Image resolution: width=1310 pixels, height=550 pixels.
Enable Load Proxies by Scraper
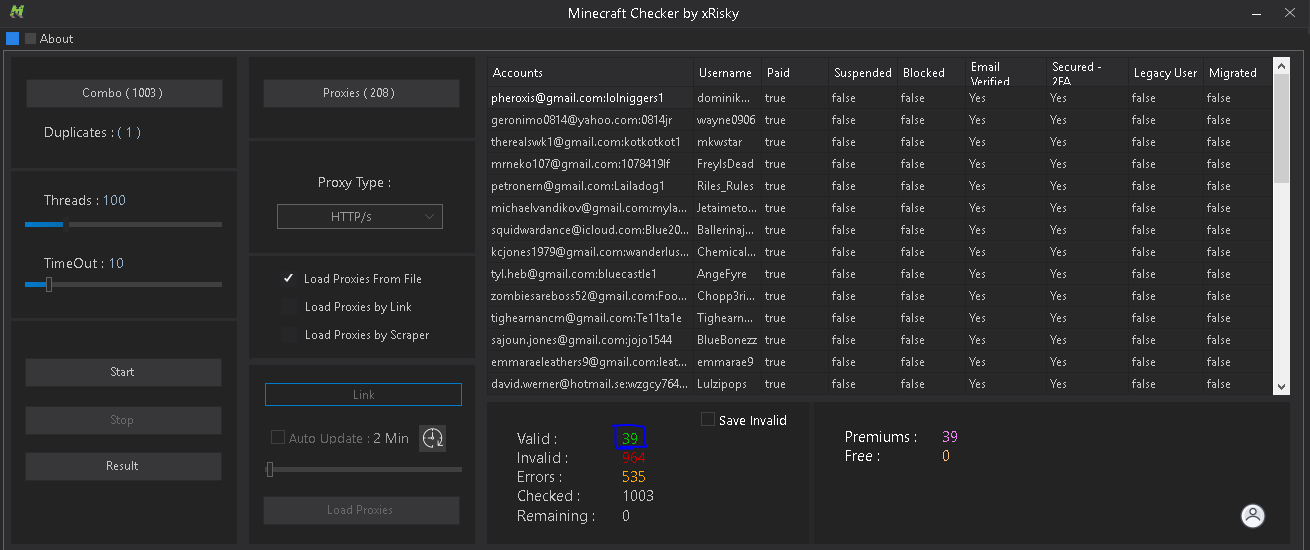pos(289,335)
